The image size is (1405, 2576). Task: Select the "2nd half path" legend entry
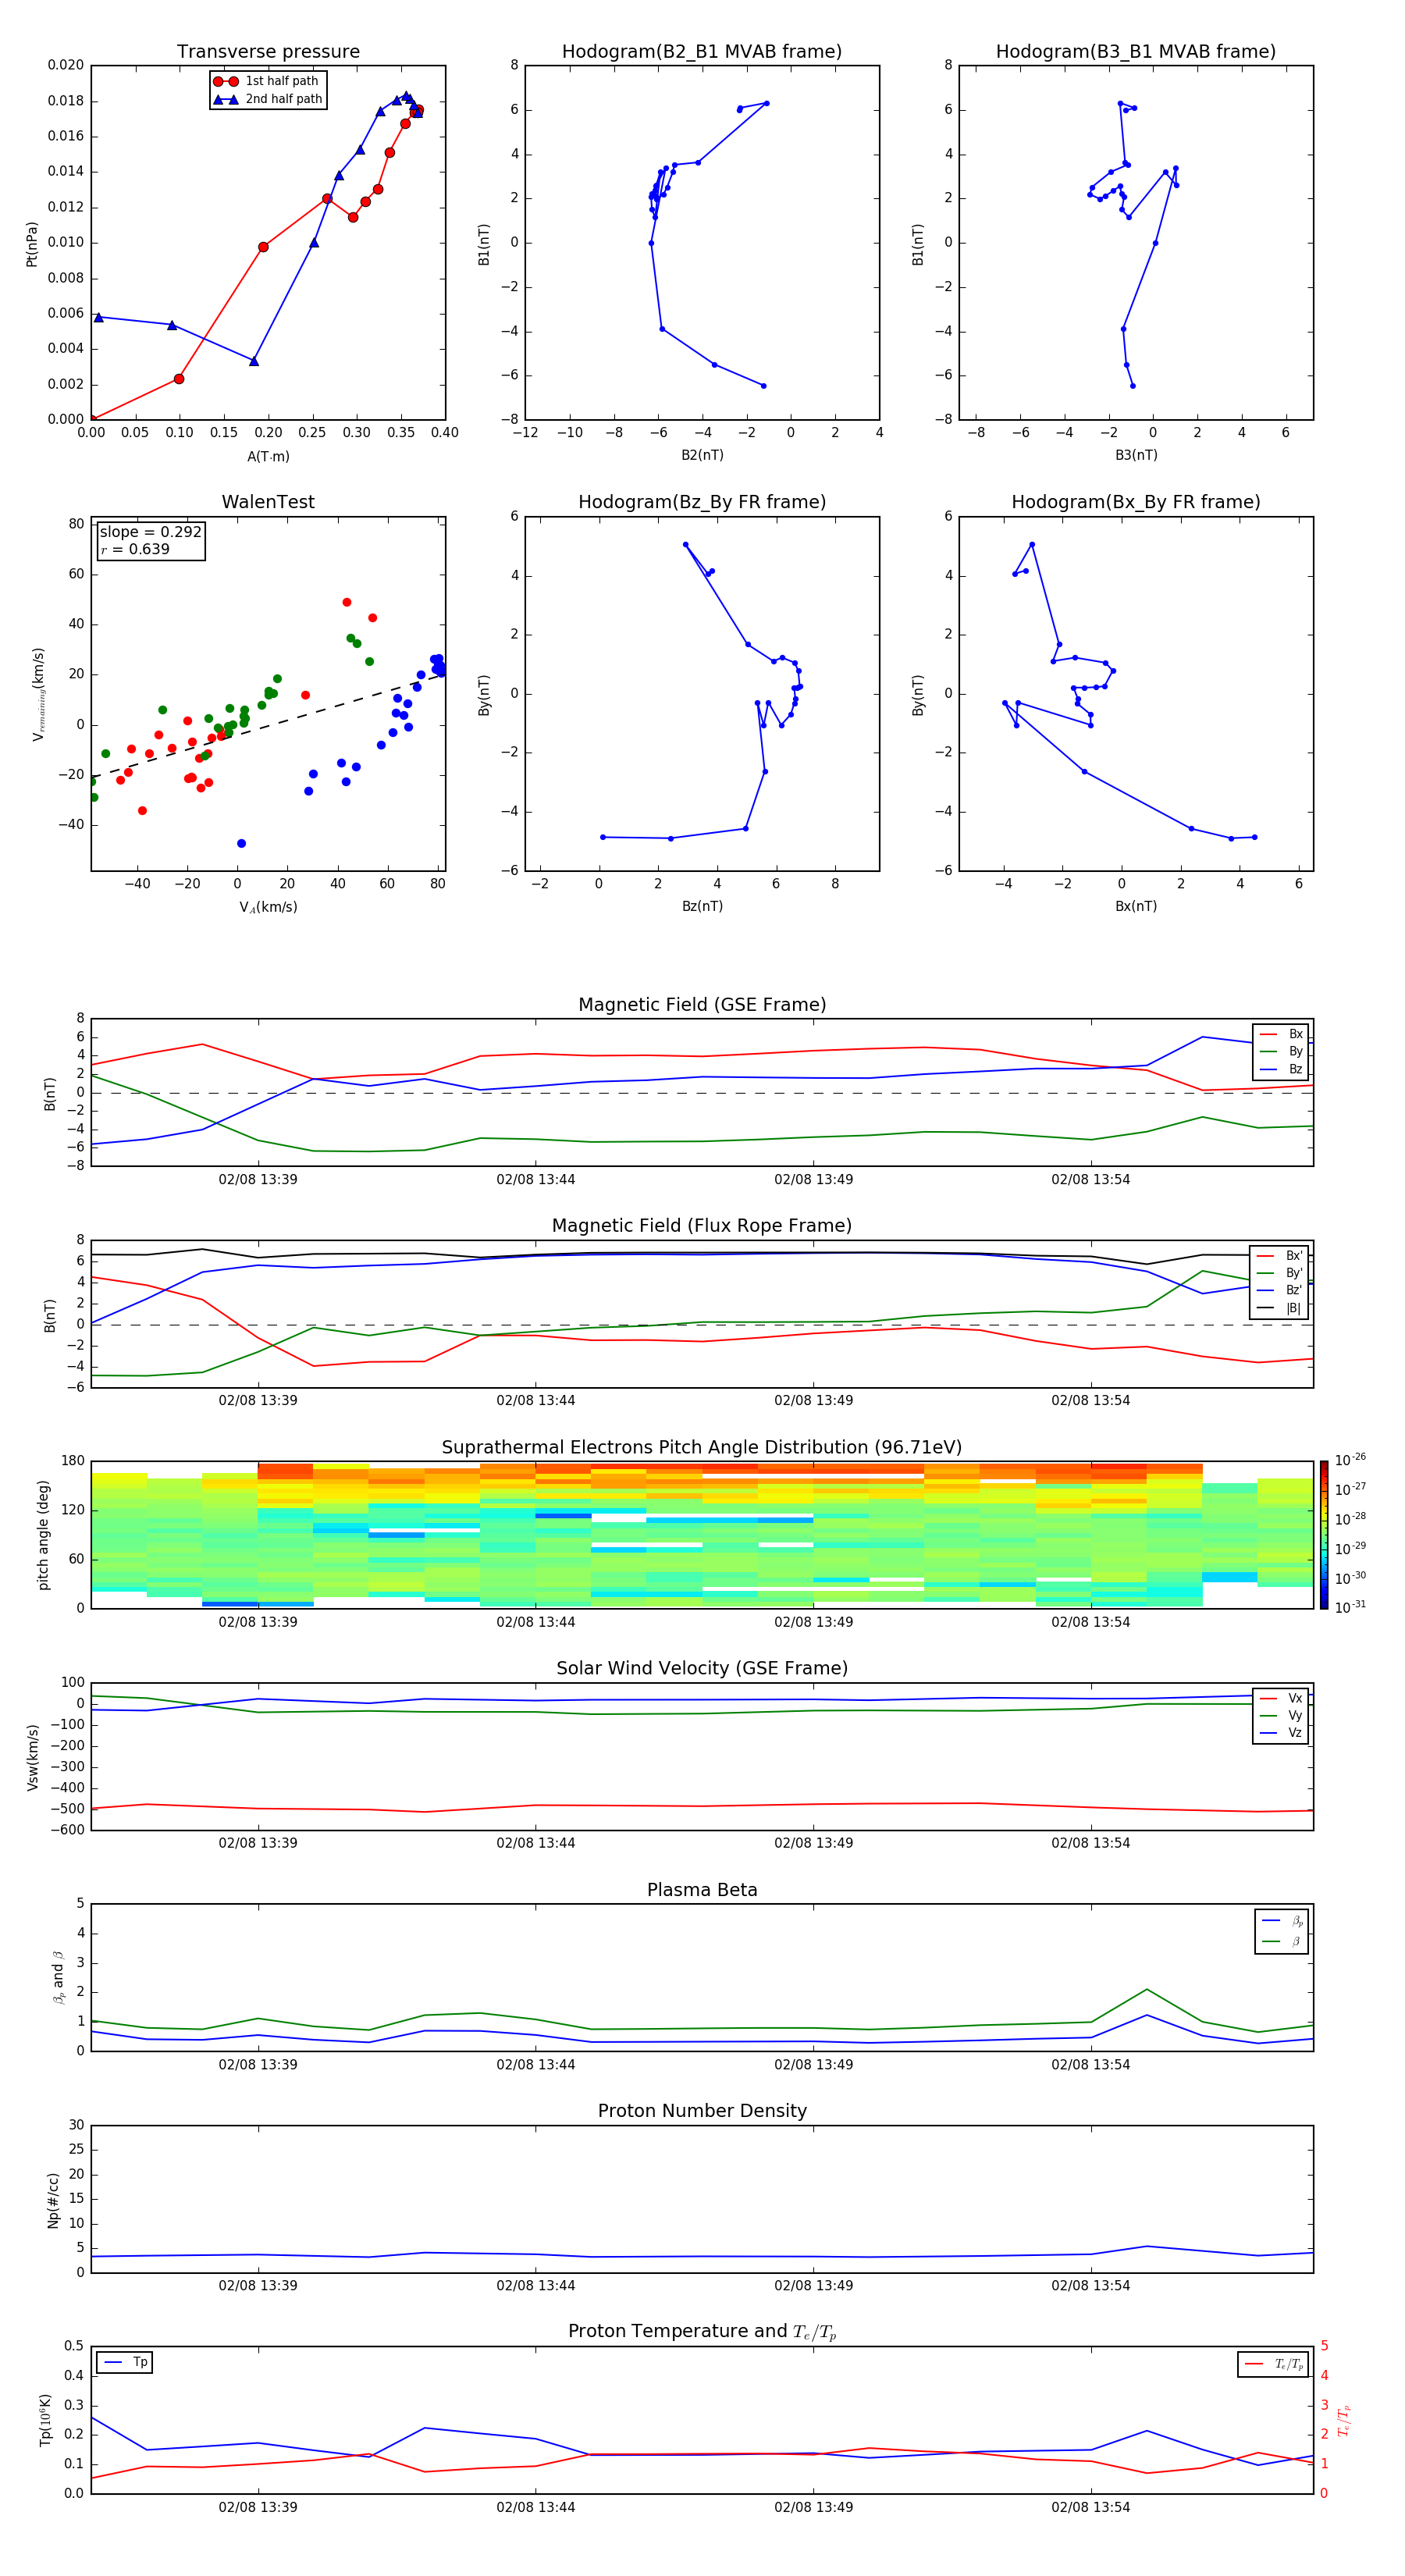(268, 99)
